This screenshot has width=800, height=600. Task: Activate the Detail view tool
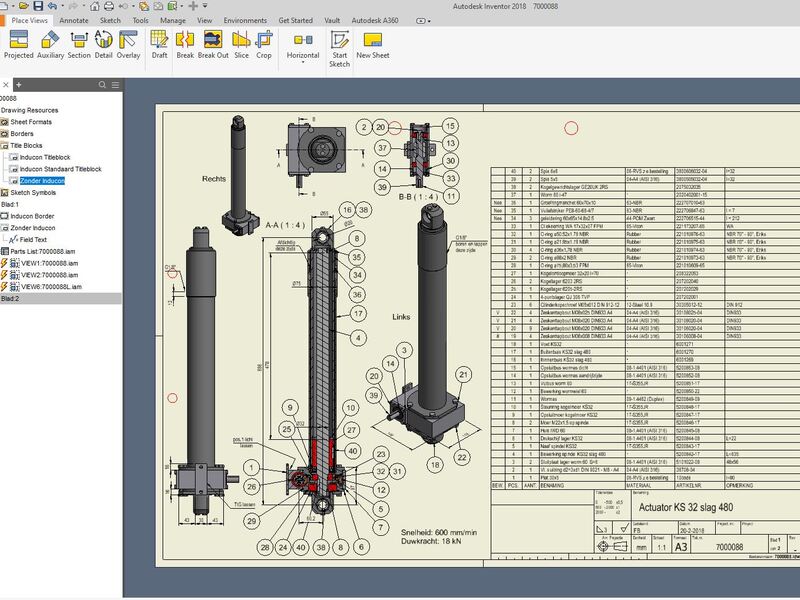point(104,45)
